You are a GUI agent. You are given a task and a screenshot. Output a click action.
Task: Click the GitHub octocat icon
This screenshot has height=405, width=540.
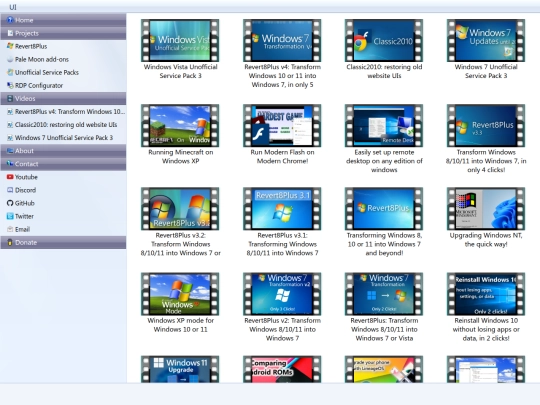click(10, 203)
